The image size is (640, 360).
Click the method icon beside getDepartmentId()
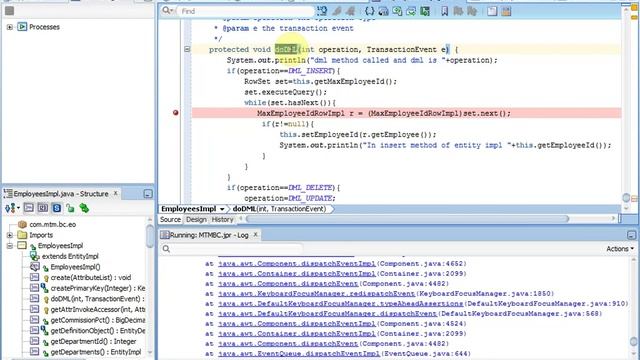click(34, 341)
